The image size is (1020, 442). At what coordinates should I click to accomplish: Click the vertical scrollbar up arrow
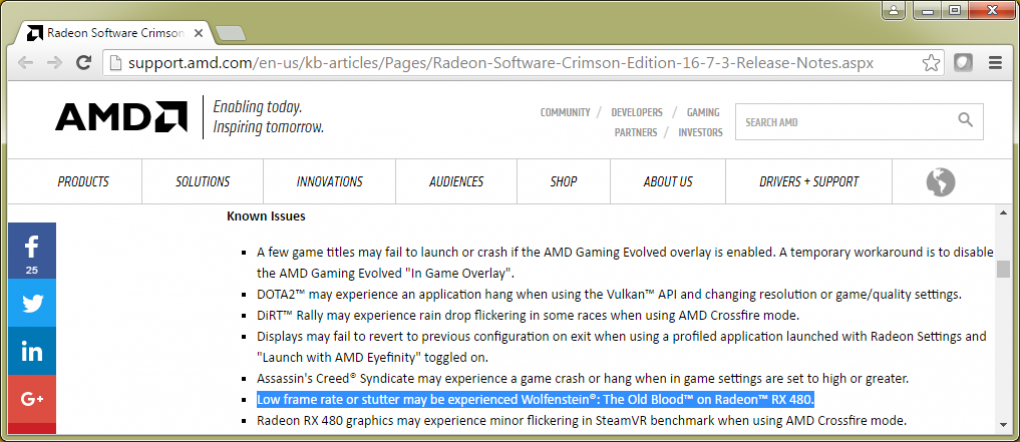tap(1004, 212)
